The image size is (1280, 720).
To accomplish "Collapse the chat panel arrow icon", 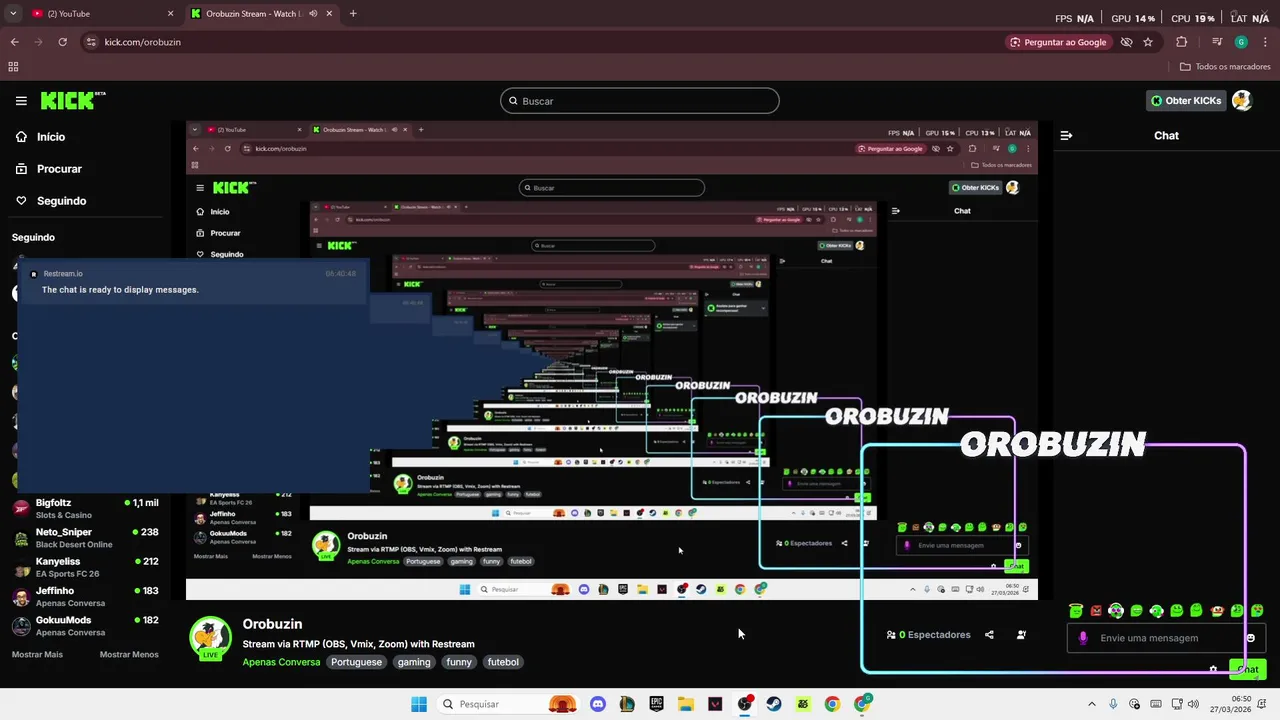I will pos(1066,135).
